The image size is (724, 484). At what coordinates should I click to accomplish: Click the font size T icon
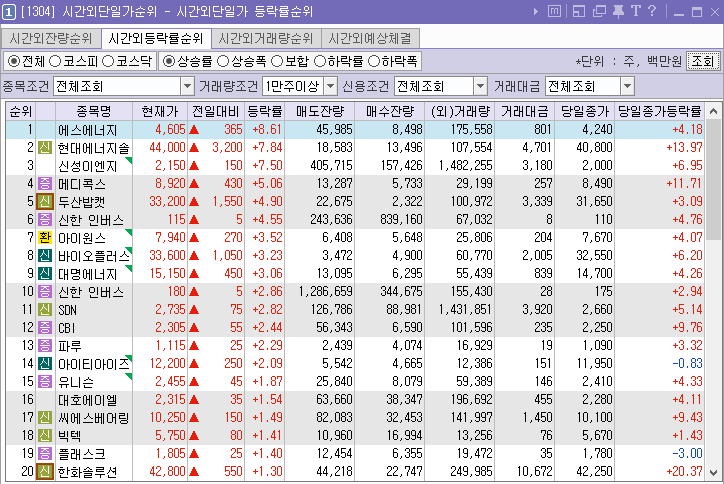coord(636,11)
